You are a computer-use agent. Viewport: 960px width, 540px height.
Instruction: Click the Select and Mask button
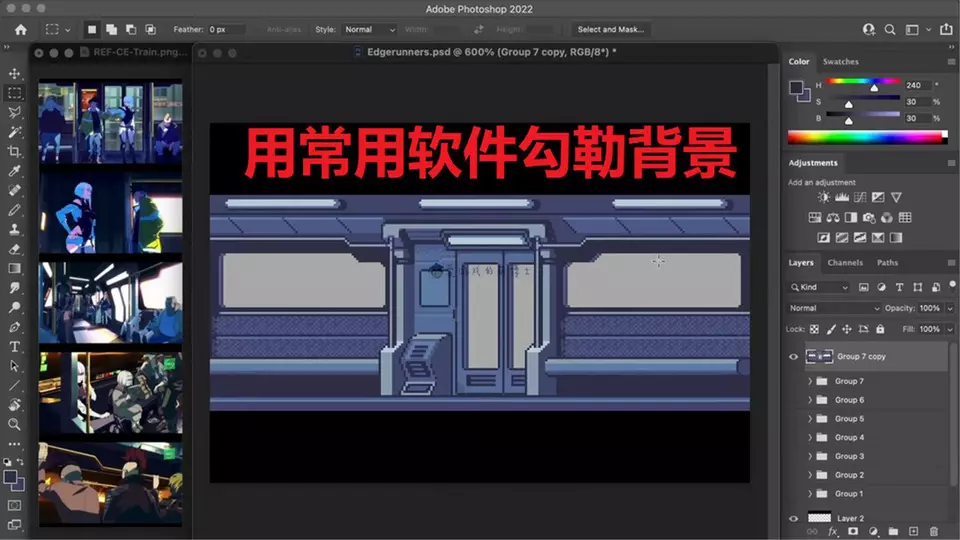[610, 29]
